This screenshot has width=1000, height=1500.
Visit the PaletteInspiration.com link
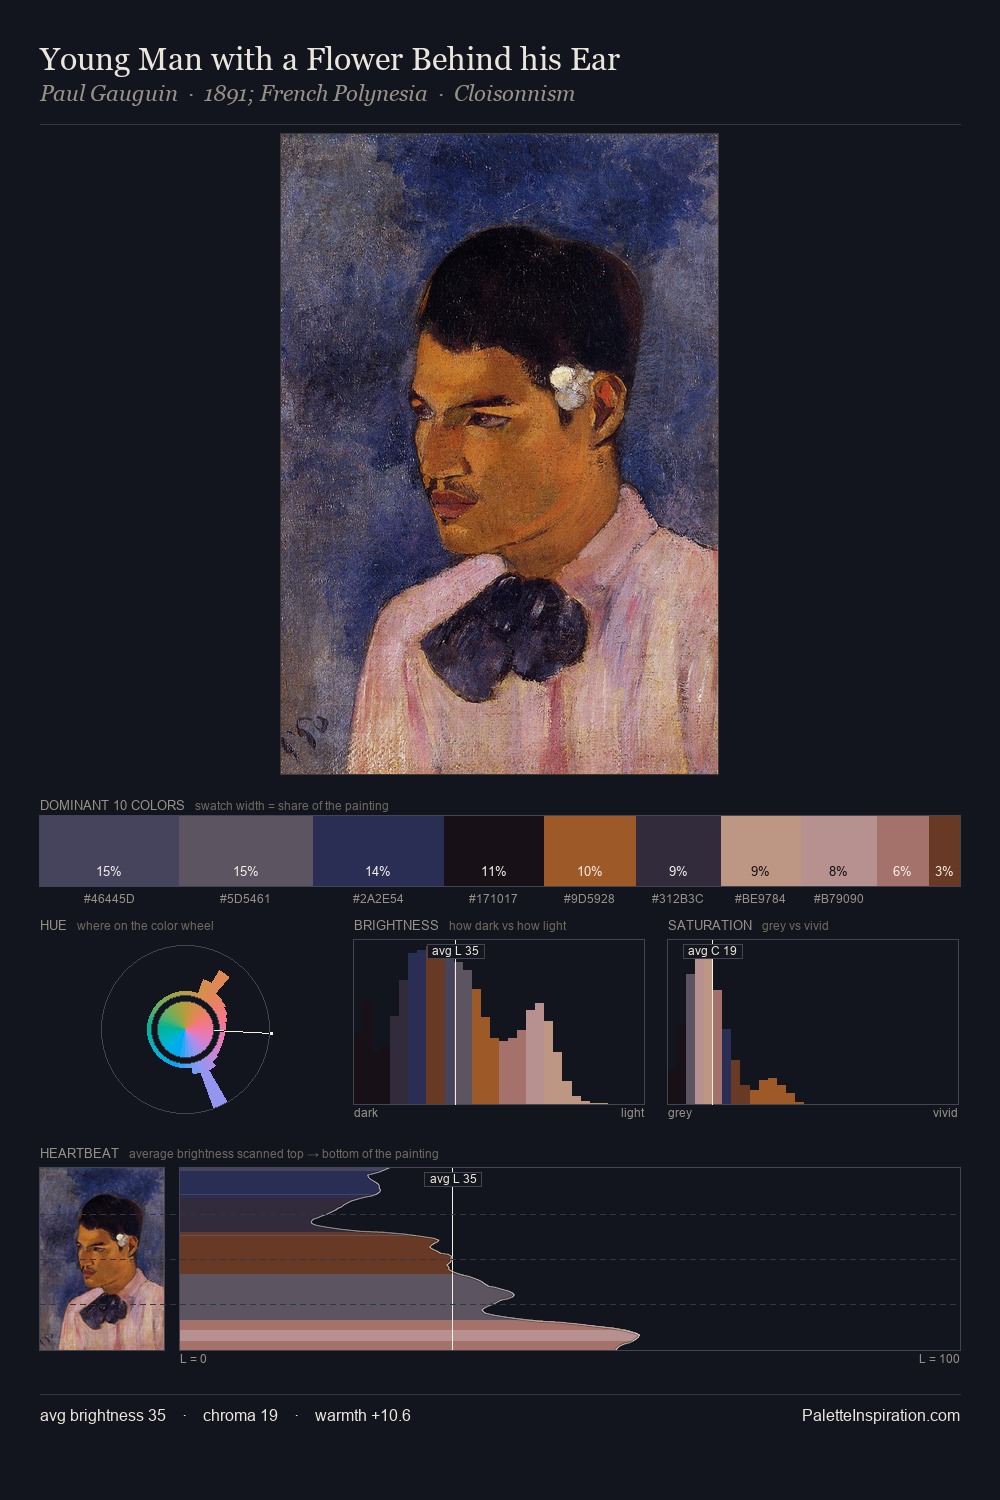[x=881, y=1415]
